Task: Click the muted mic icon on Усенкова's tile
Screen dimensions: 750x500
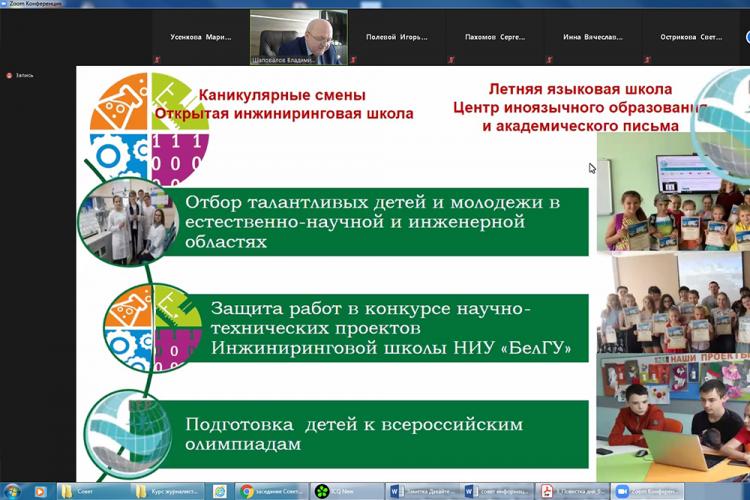Action: (157, 60)
